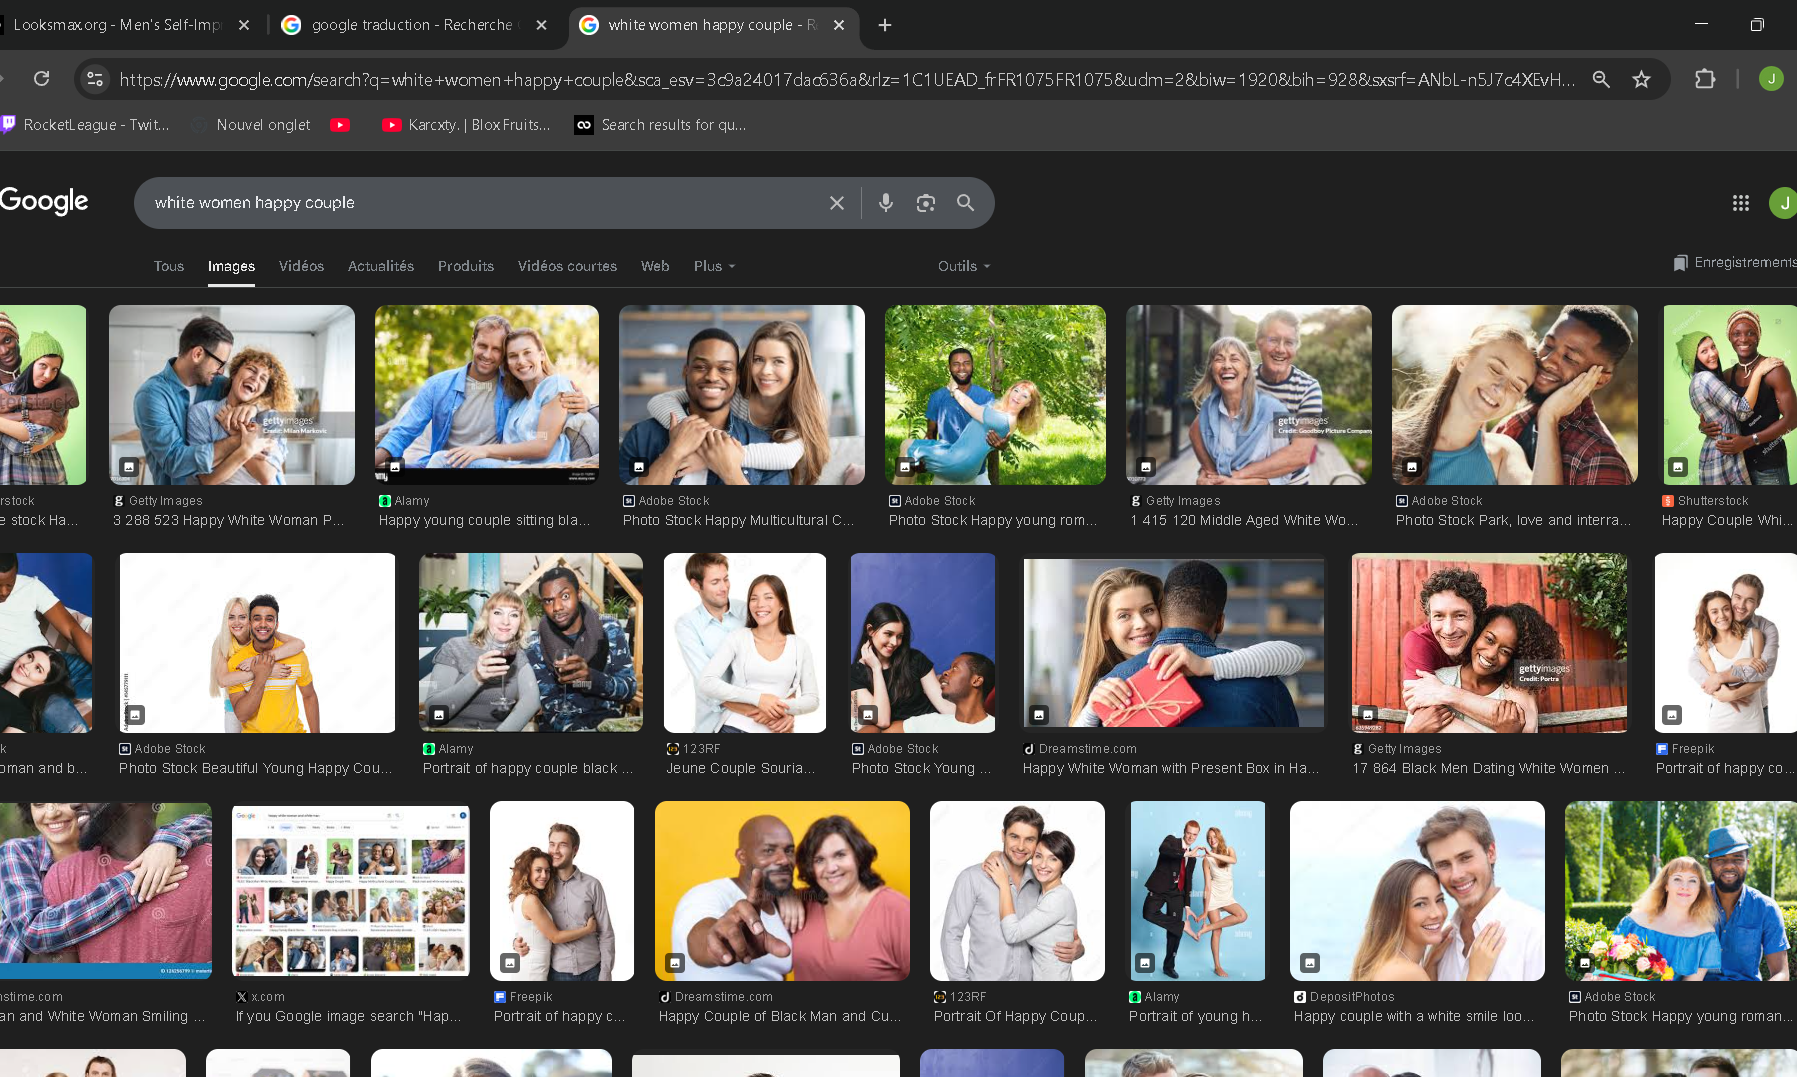Open the Google apps grid
The image size is (1797, 1077).
tap(1740, 203)
